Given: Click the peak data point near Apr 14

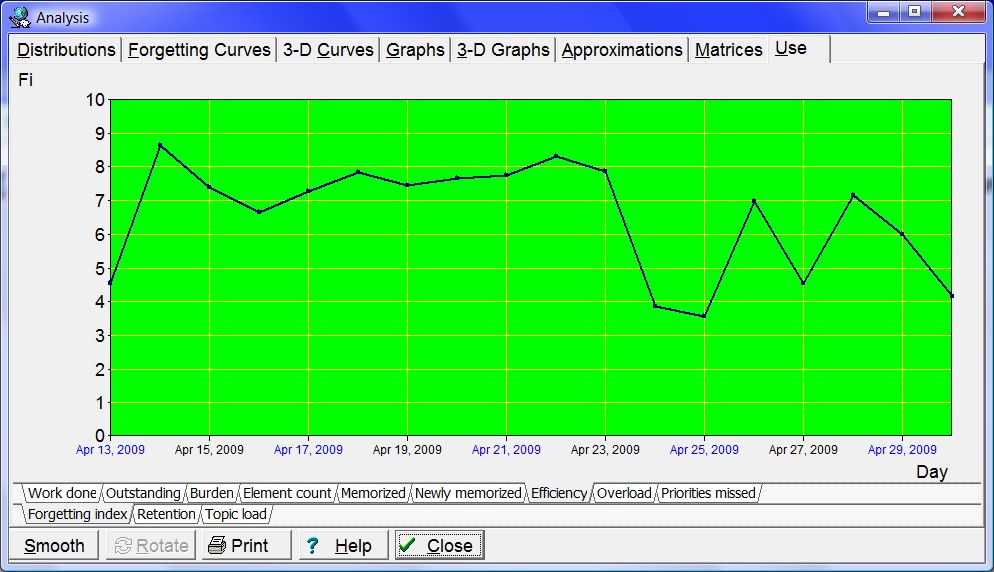Looking at the screenshot, I should point(160,145).
